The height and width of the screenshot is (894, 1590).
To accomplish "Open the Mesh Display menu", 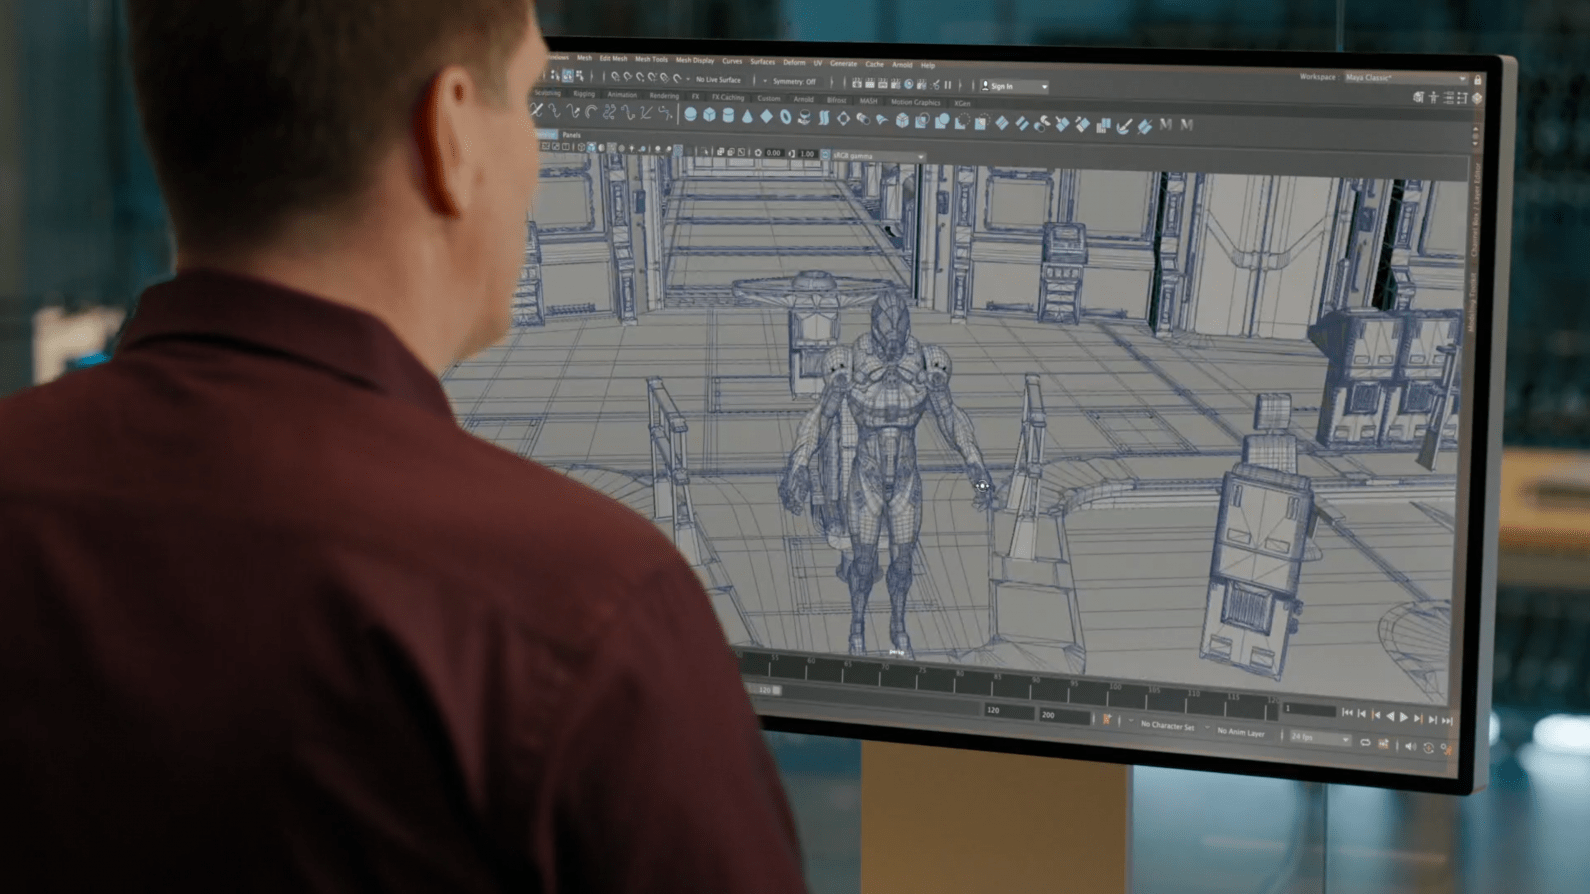I will (695, 60).
